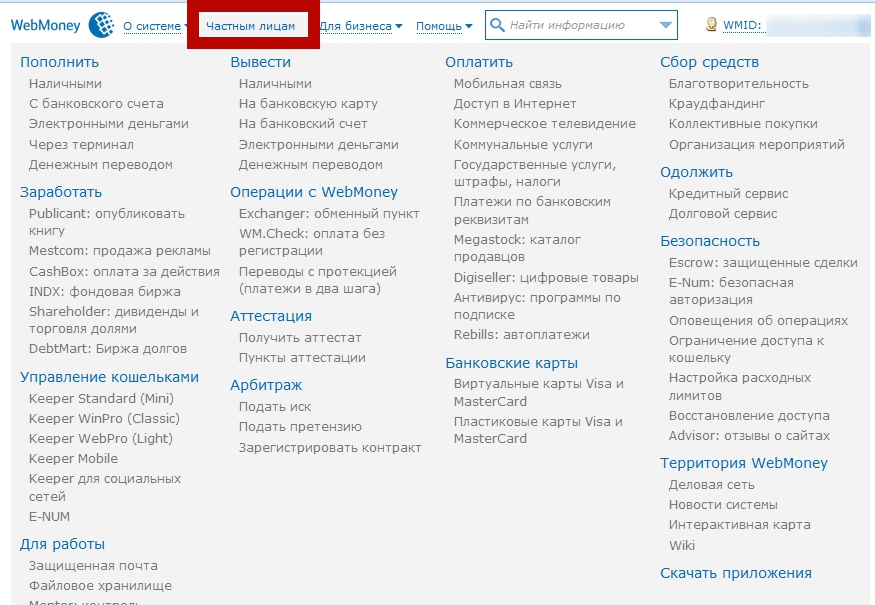Screen dimensions: 875x605
Task: Open 'Rebills: автоплатежи' link
Action: [x=521, y=335]
